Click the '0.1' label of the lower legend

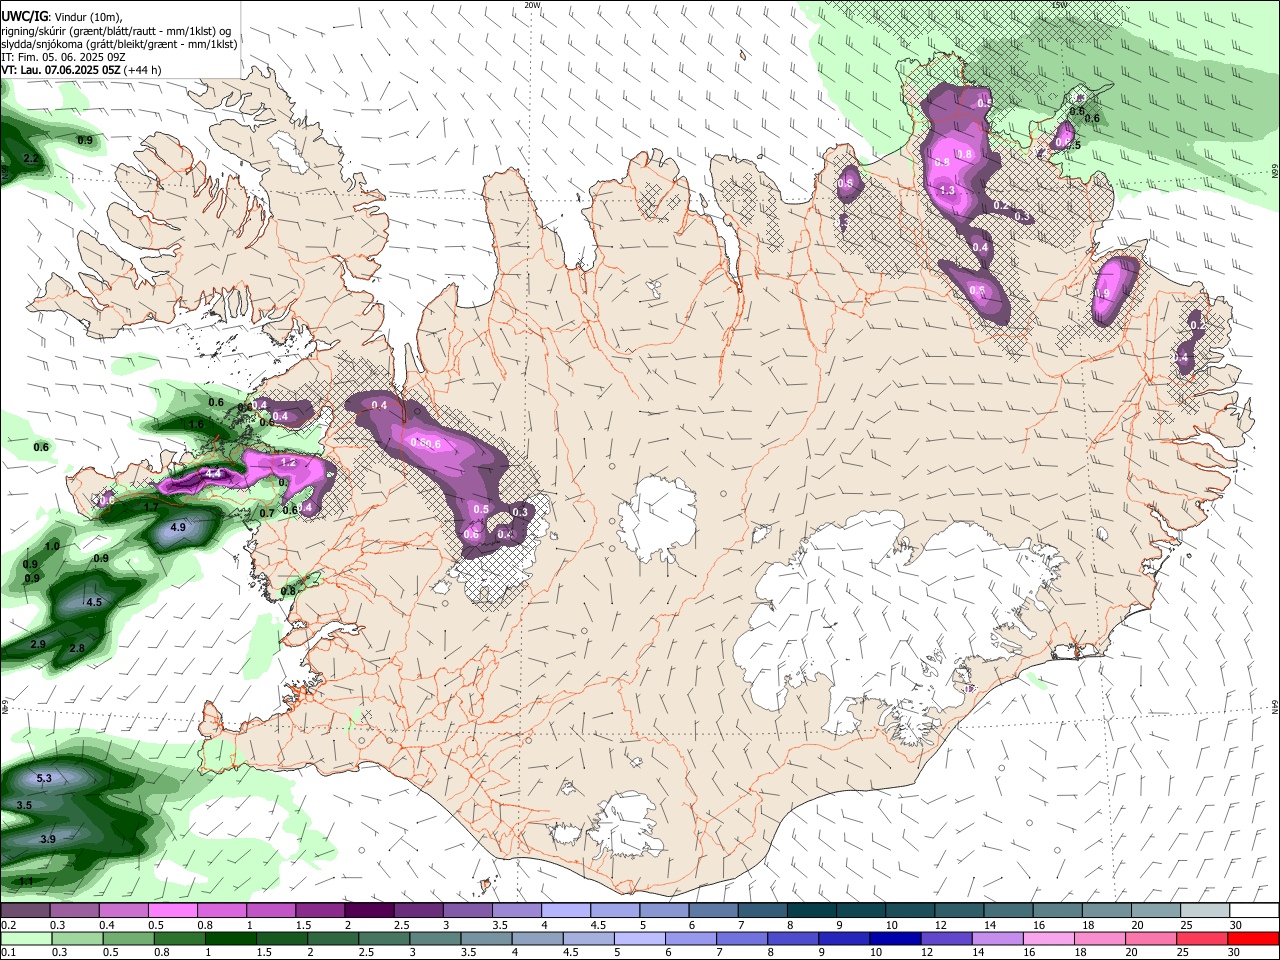[x=8, y=952]
